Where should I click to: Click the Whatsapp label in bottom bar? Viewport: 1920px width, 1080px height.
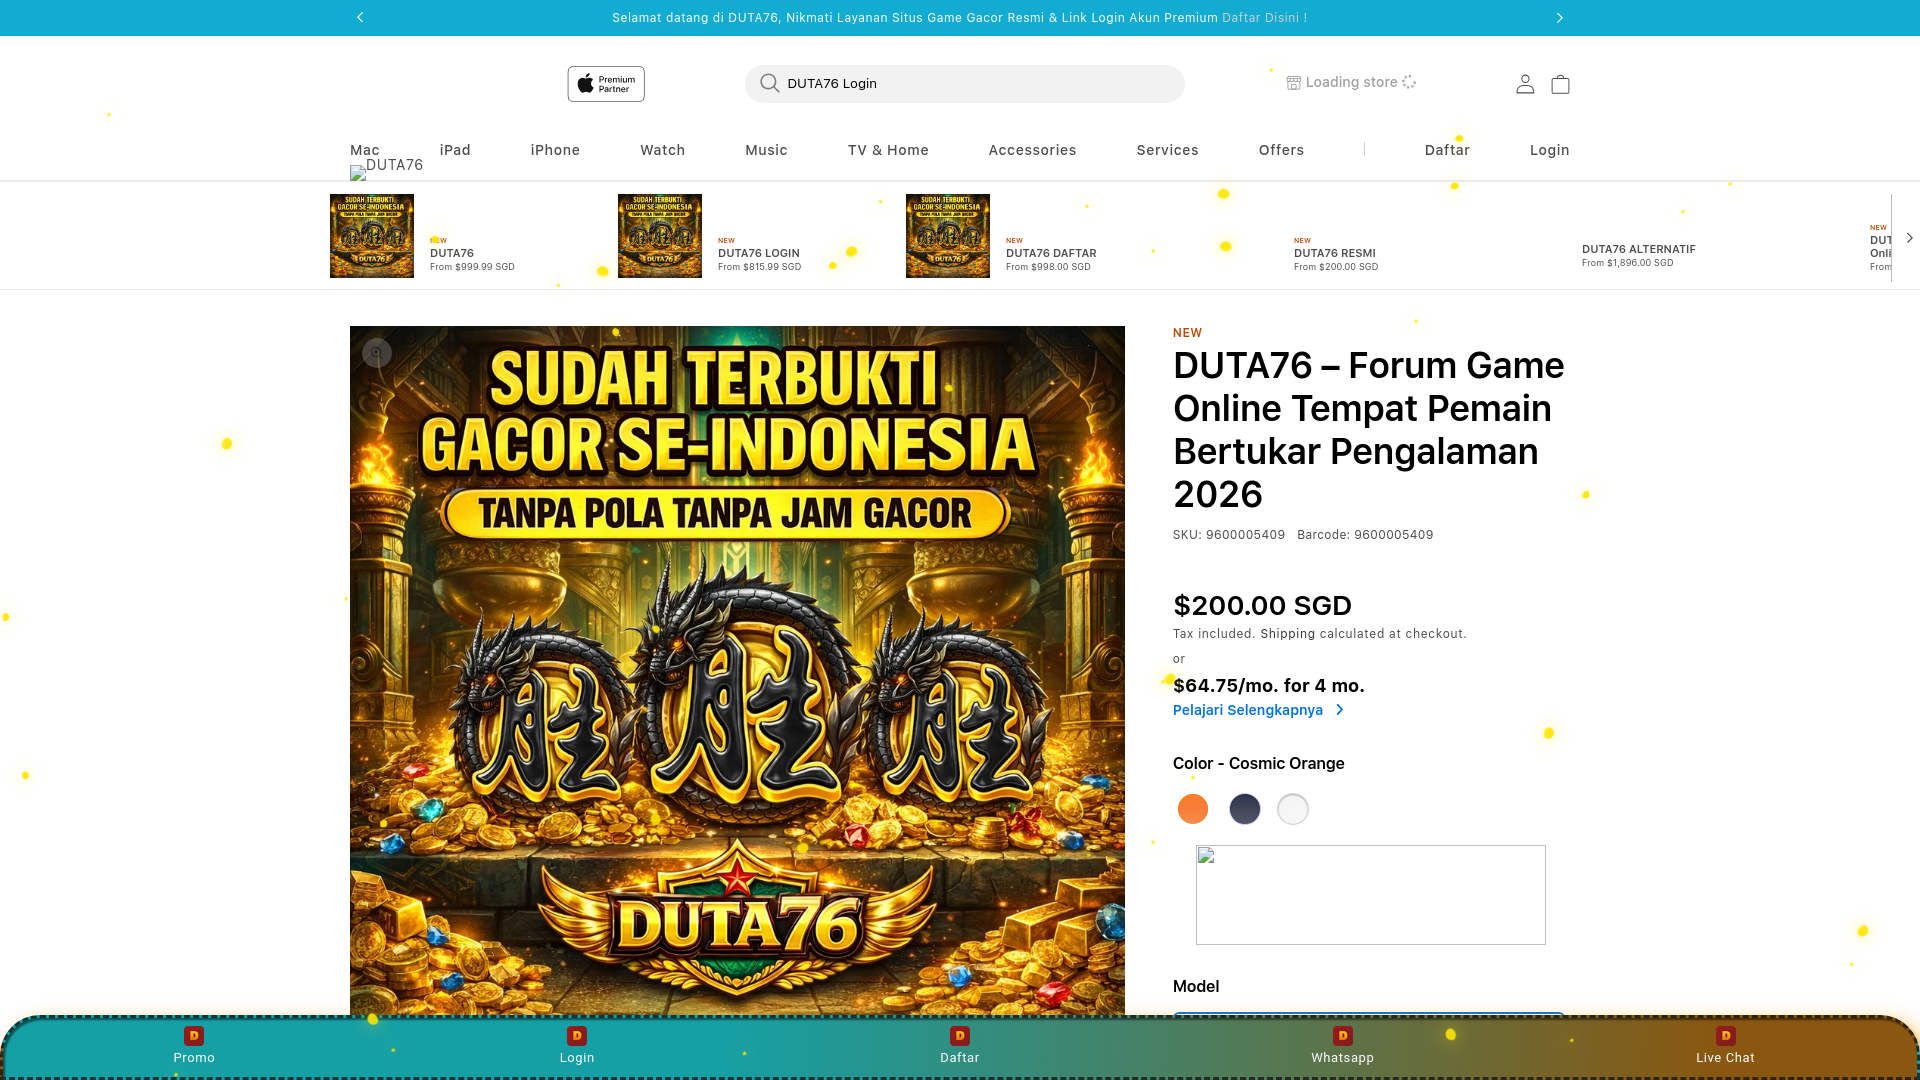click(x=1343, y=1058)
